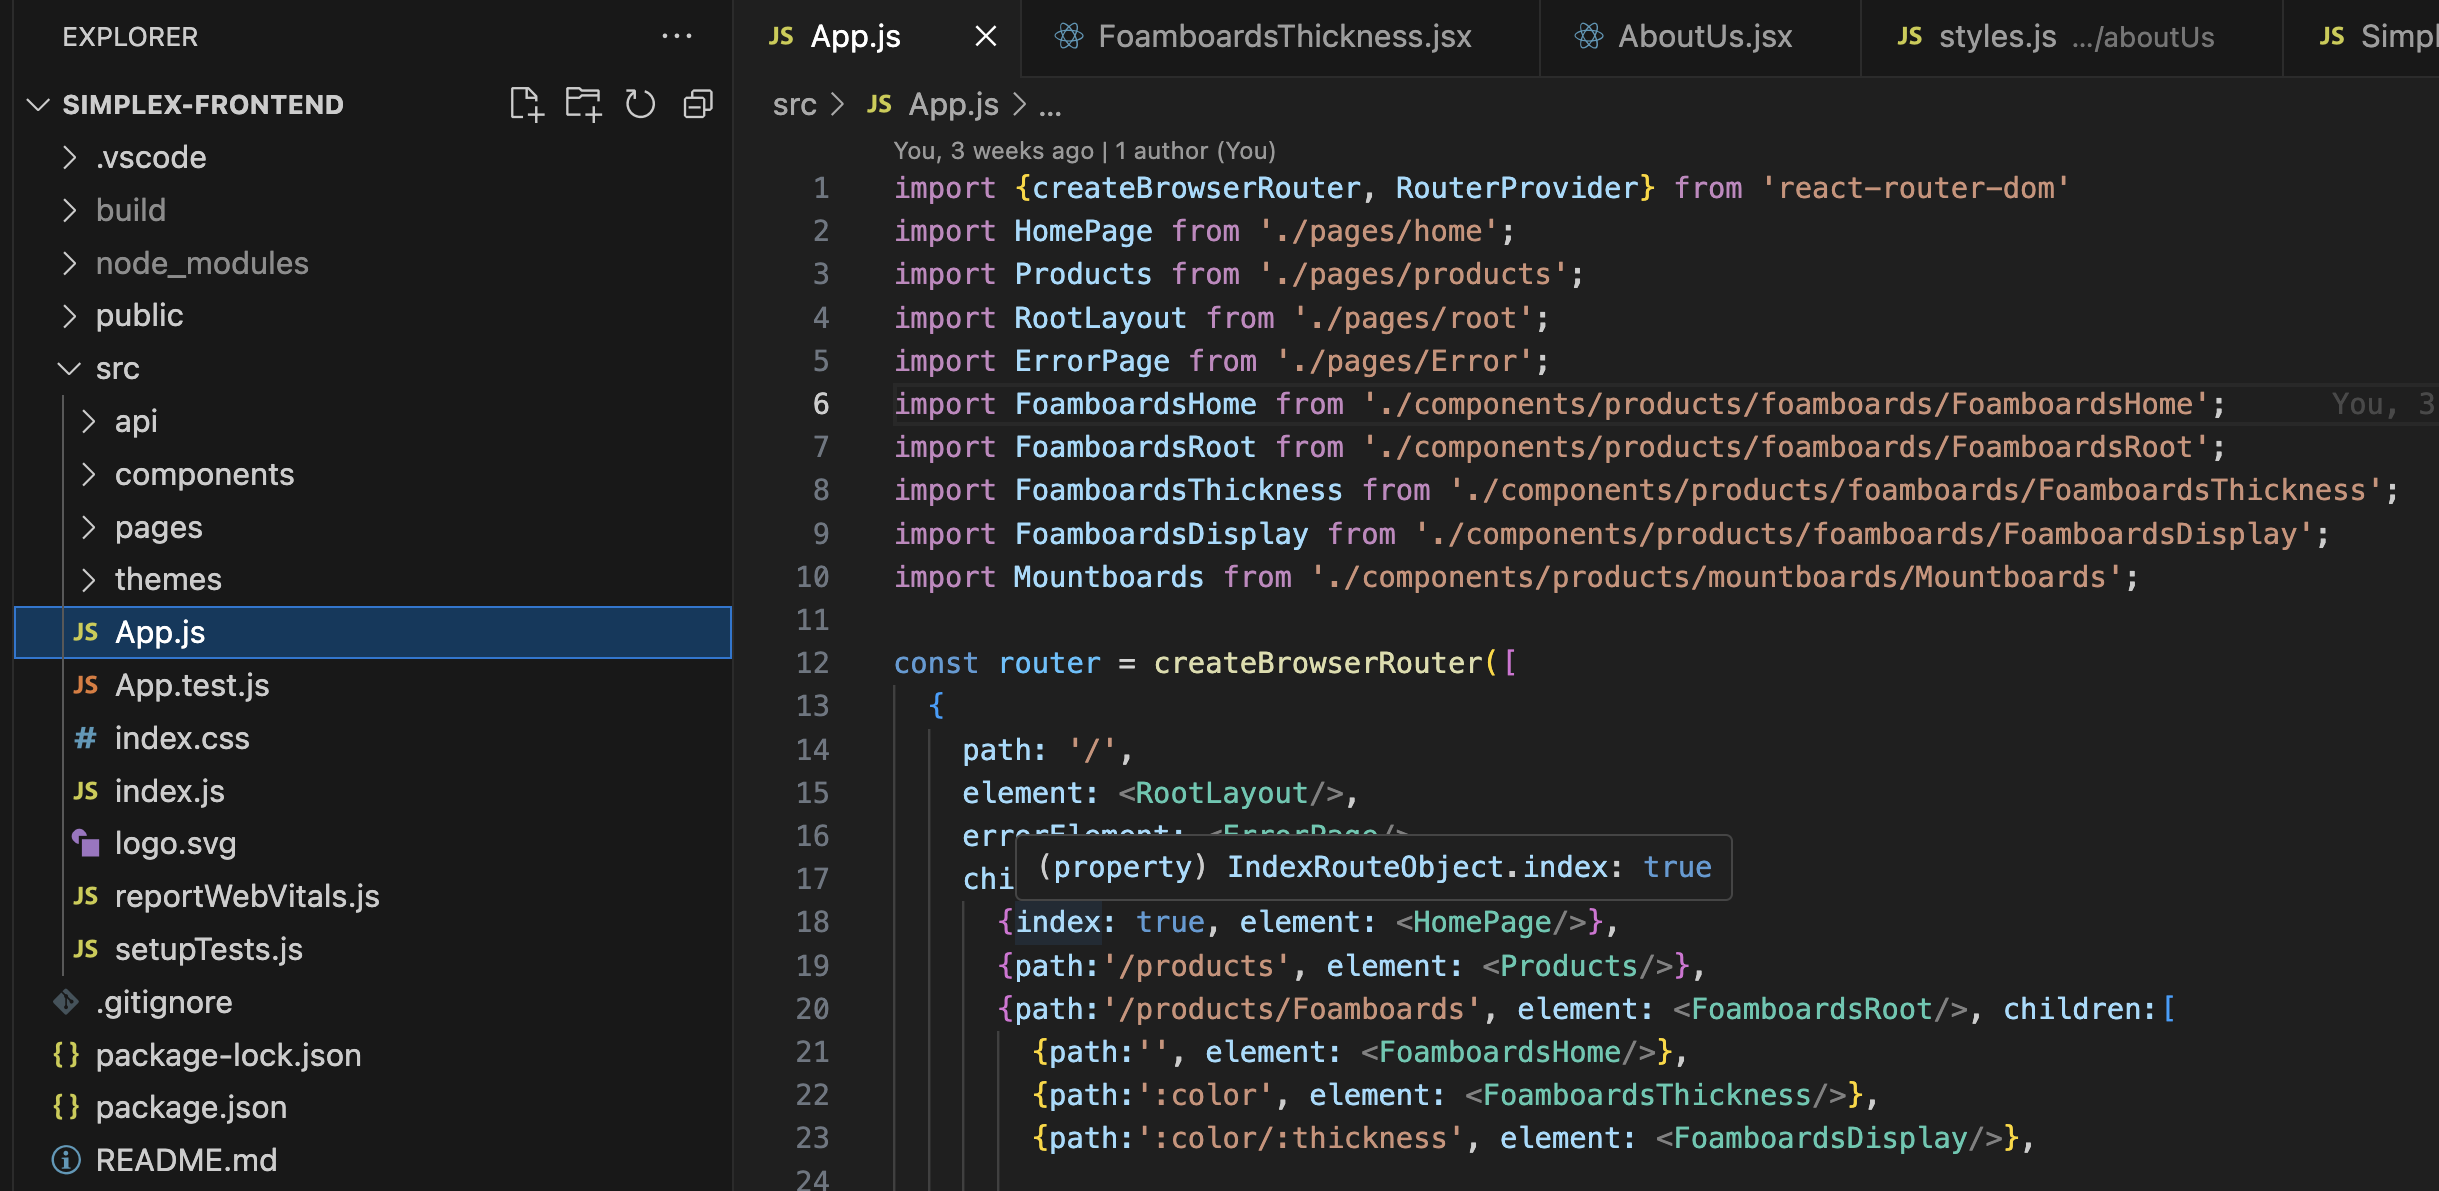The width and height of the screenshot is (2439, 1191).
Task: Click the JS icon of reportWebVitals.js
Action: pyautogui.click(x=86, y=896)
